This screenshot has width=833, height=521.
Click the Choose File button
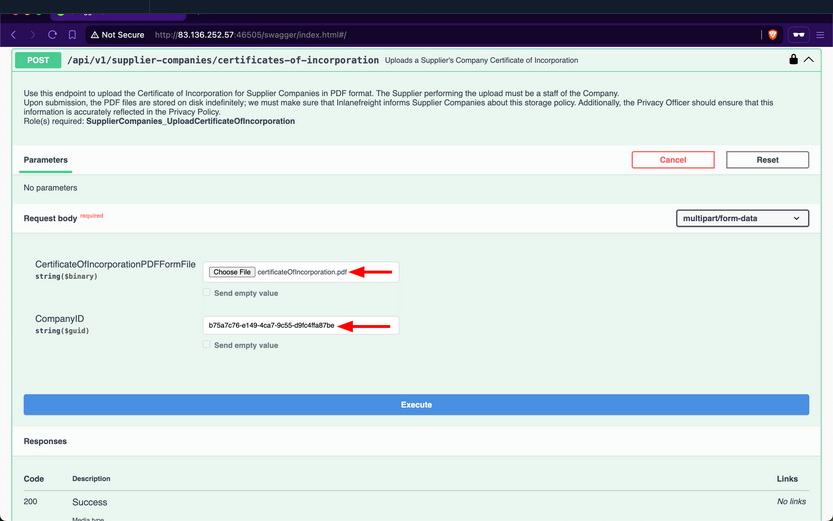click(232, 272)
